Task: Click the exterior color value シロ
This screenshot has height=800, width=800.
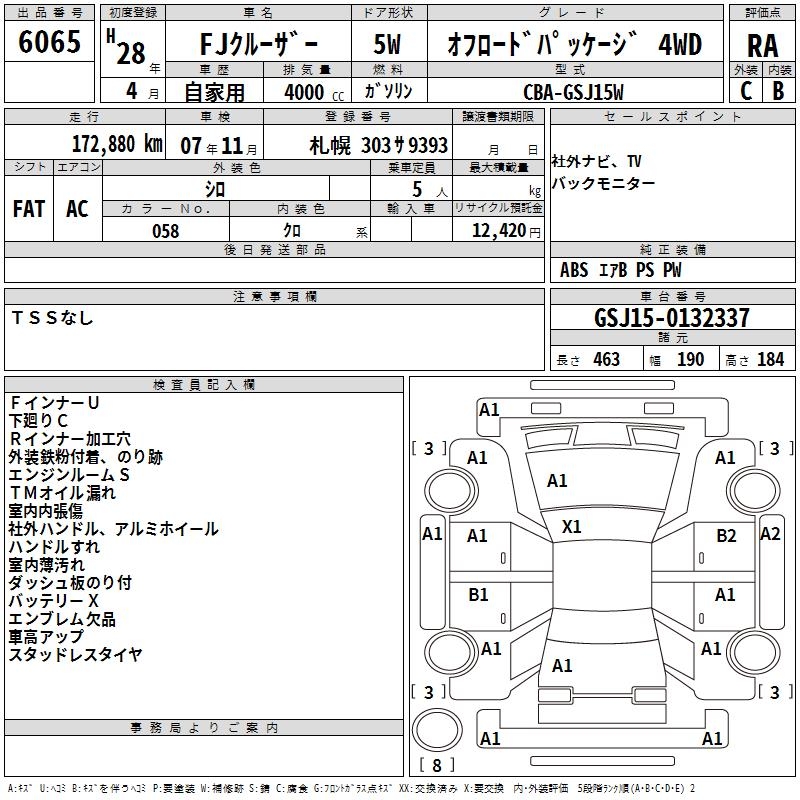Action: point(215,189)
